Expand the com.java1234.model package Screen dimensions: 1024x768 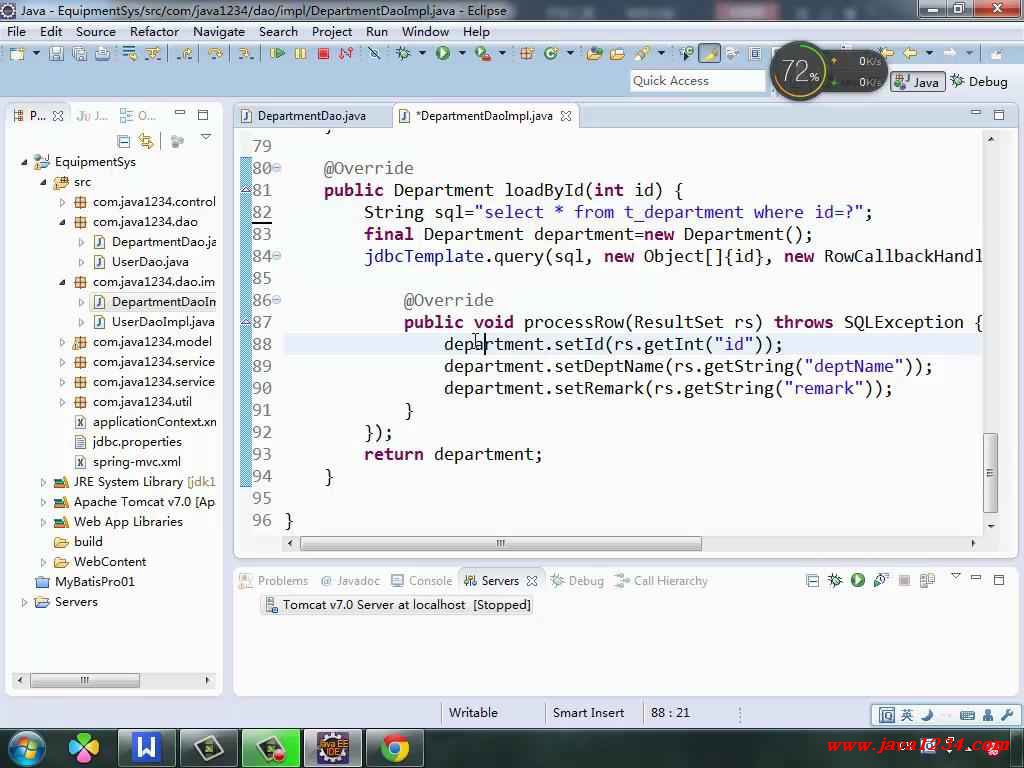pos(62,342)
